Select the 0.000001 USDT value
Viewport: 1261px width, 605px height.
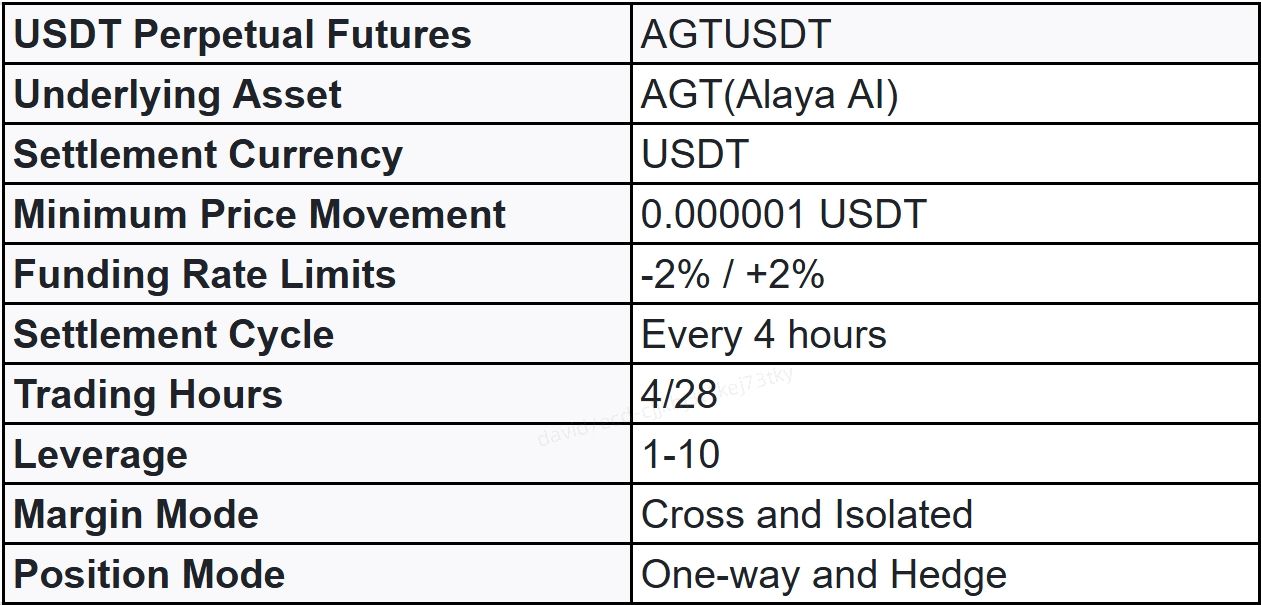(784, 215)
